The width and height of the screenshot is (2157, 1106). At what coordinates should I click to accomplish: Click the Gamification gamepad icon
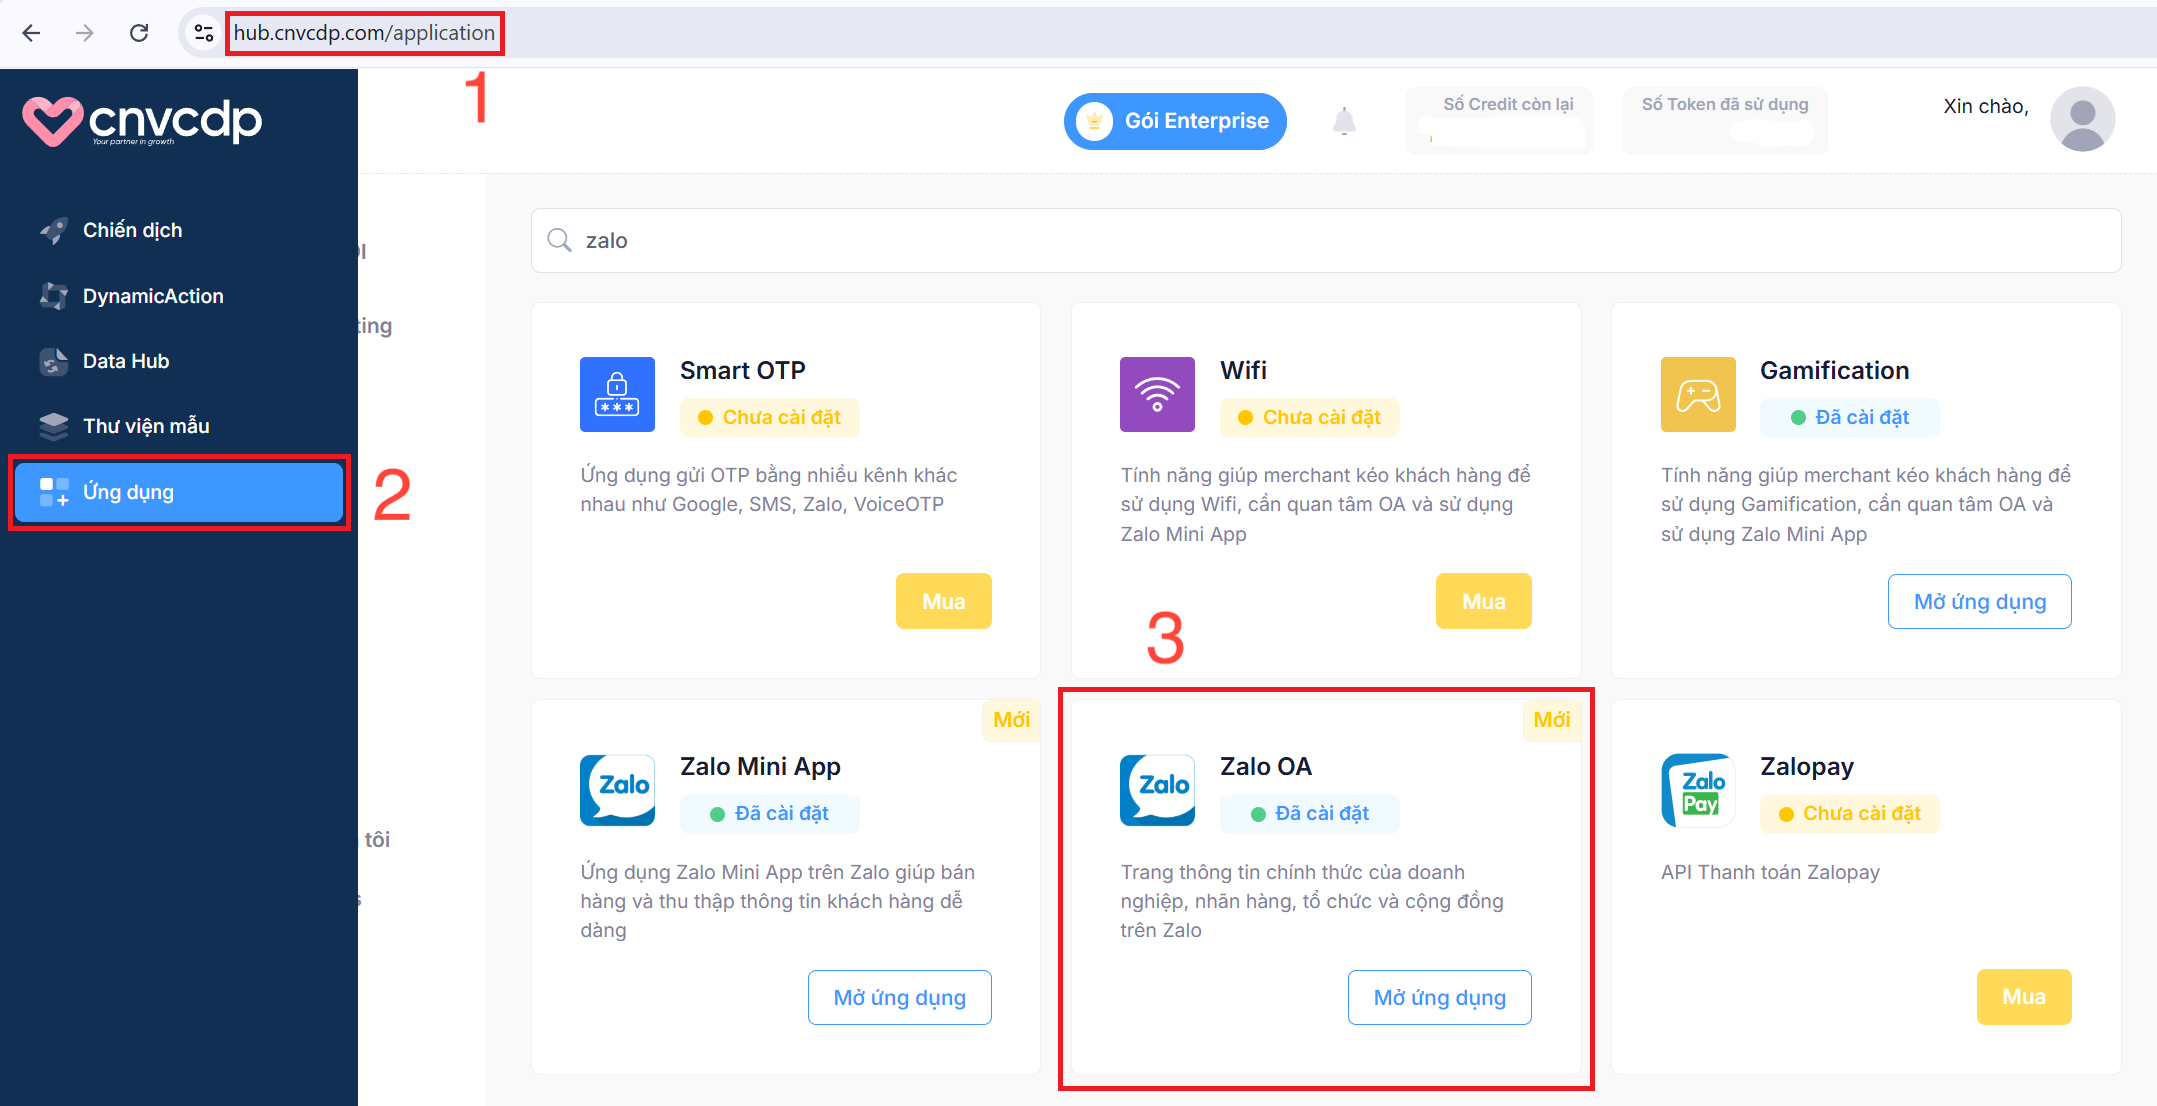coord(1697,394)
